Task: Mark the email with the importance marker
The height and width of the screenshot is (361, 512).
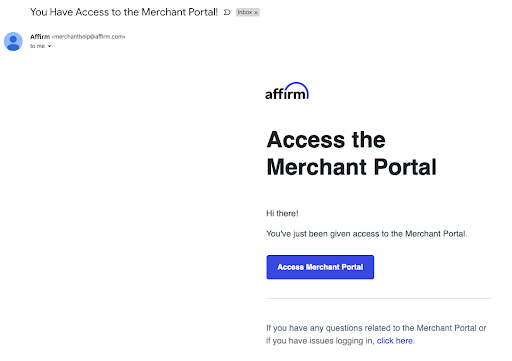Action: [x=227, y=12]
